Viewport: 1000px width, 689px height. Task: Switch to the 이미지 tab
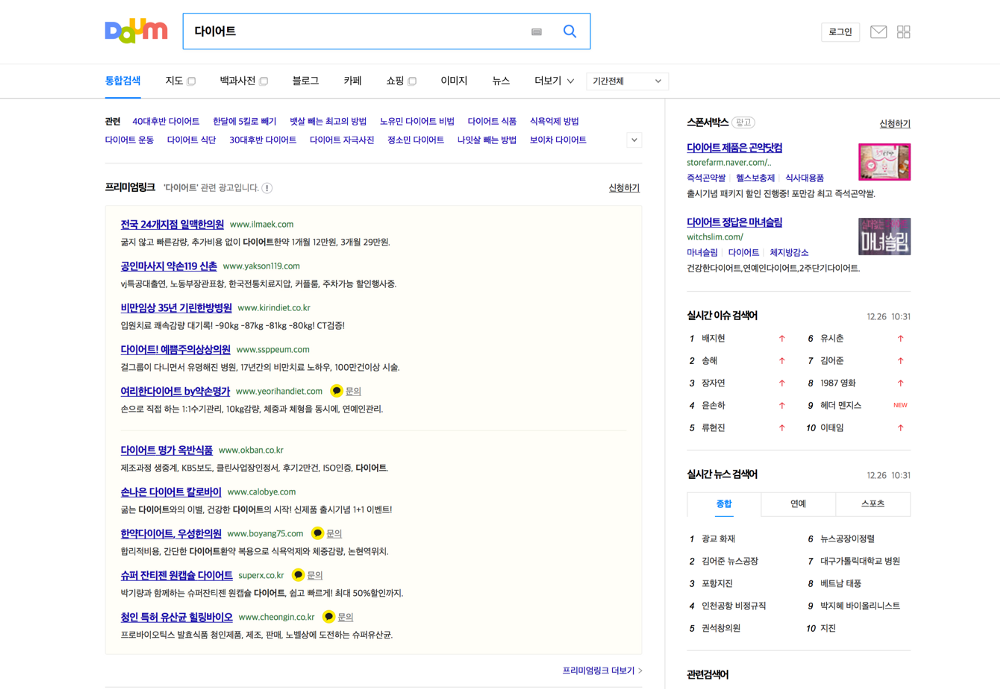[x=454, y=81]
